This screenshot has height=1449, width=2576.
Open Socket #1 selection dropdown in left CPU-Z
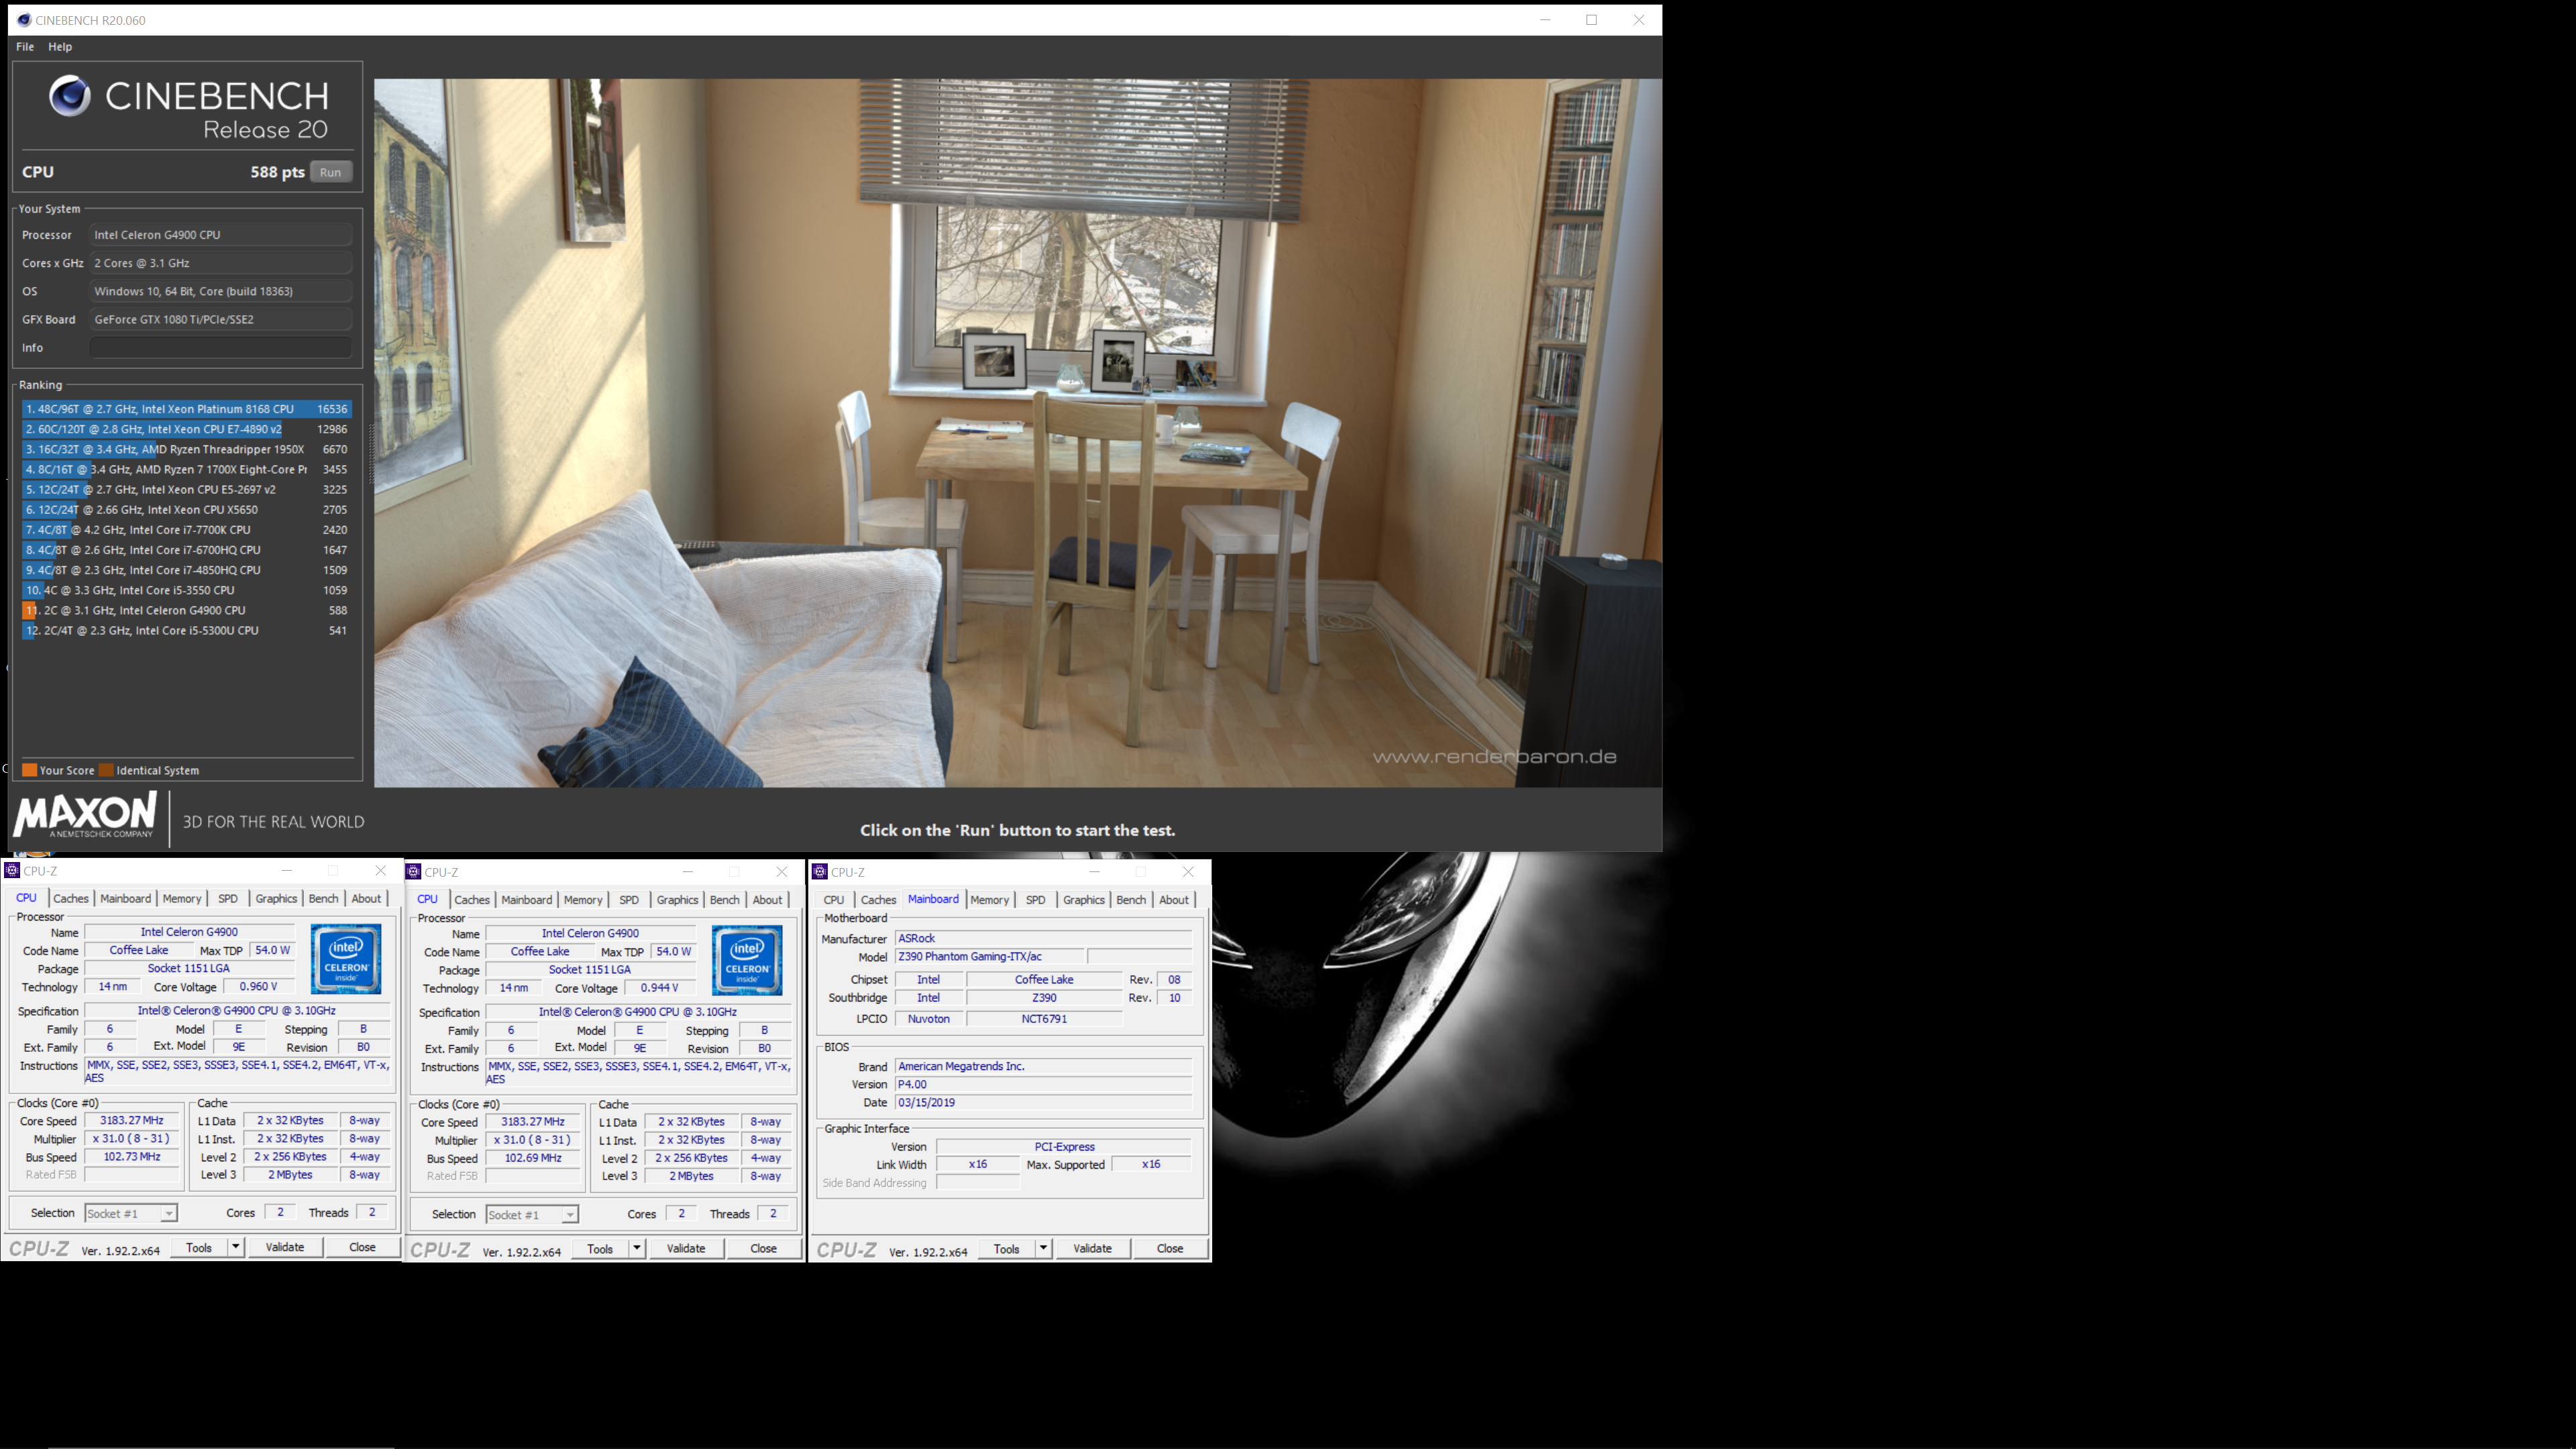click(131, 1213)
